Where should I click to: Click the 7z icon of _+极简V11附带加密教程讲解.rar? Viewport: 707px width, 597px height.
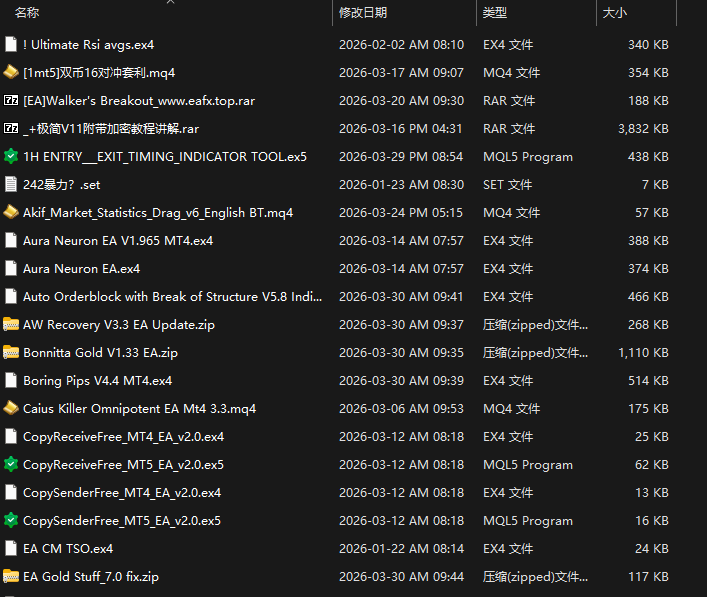click(x=11, y=128)
